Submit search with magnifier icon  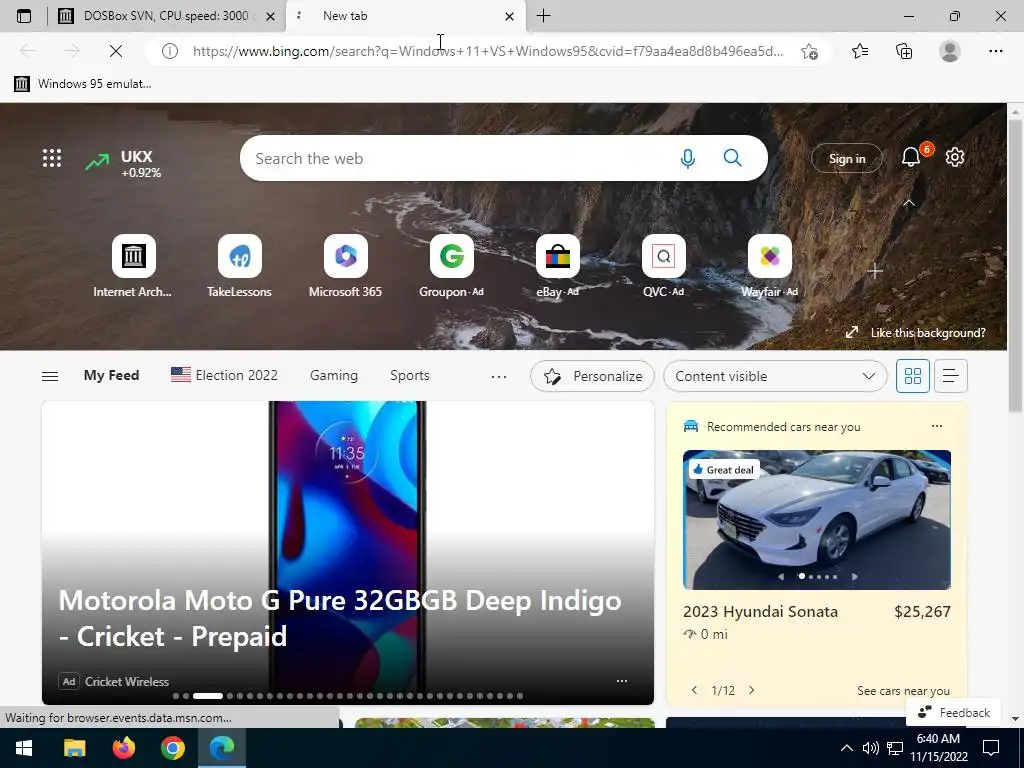(x=733, y=158)
